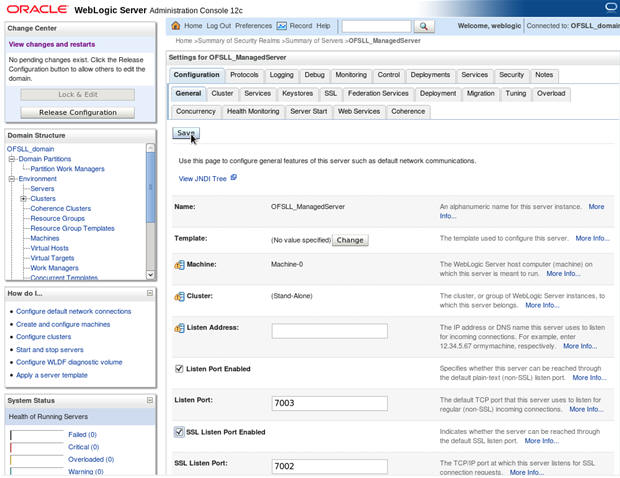Open the Logging tab
The image size is (620, 478).
pos(281,75)
